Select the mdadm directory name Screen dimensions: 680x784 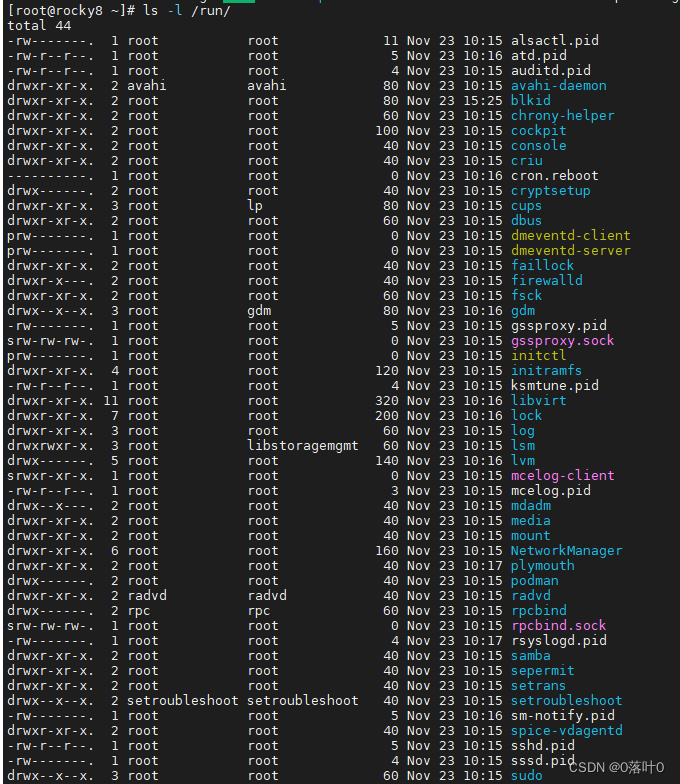(x=530, y=506)
